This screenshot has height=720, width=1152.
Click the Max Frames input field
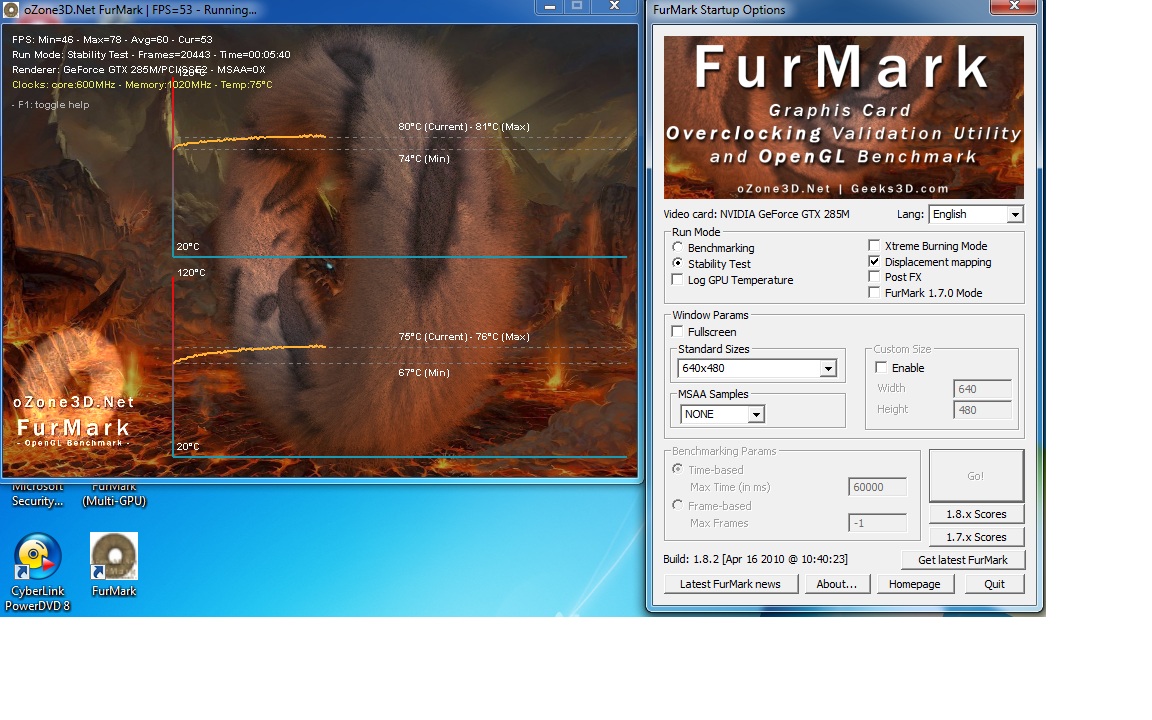point(877,523)
